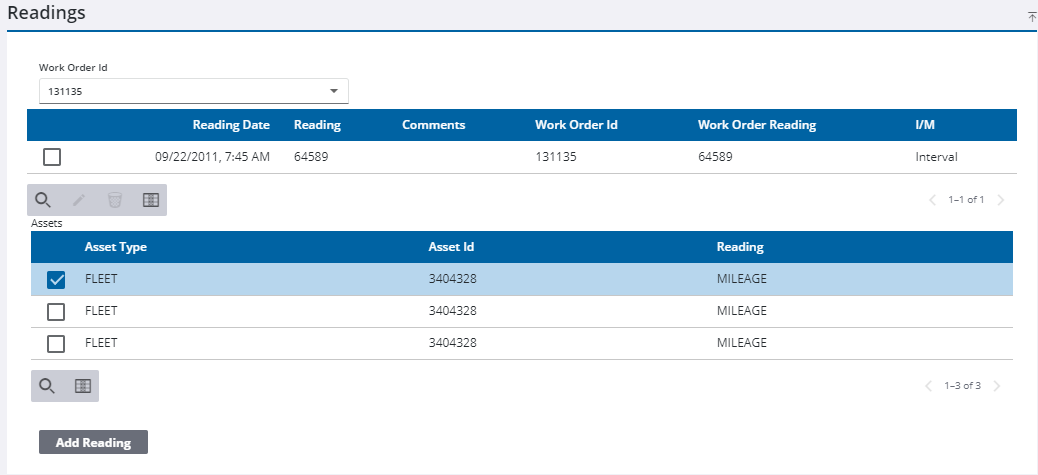Check the 09/22/2011 reading row checkbox
Screen dimensions: 1038x475
tap(52, 157)
